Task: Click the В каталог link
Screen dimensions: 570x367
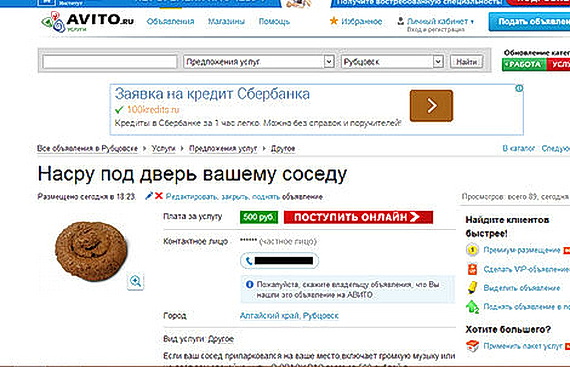Action: tap(519, 148)
